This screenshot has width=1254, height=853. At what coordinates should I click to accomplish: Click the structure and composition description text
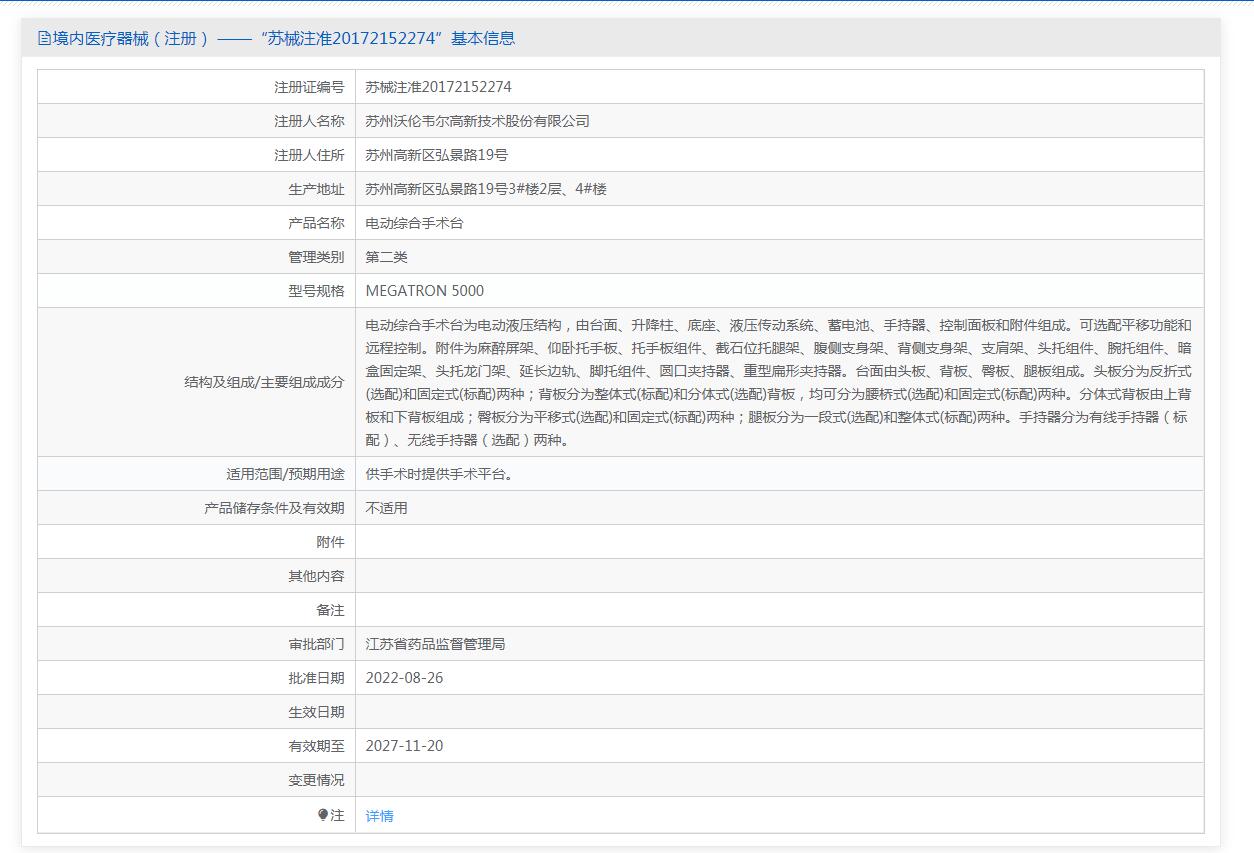(x=778, y=382)
